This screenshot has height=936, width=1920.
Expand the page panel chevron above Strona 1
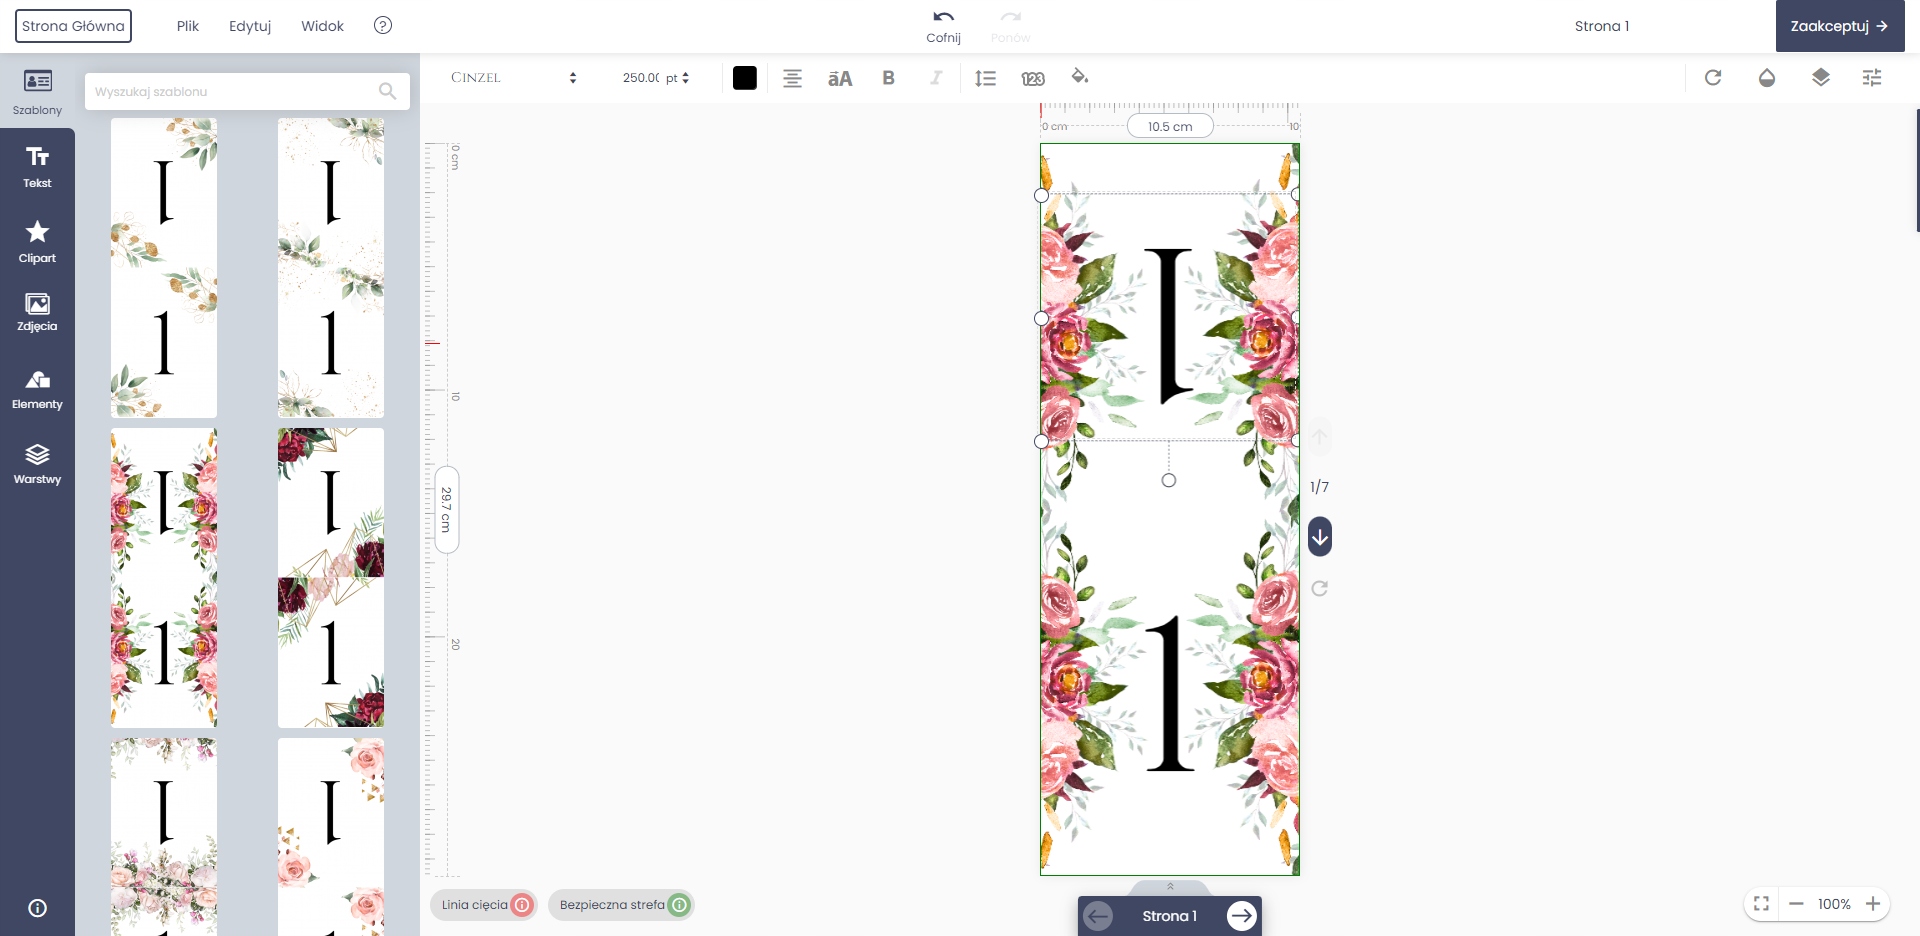(x=1170, y=886)
